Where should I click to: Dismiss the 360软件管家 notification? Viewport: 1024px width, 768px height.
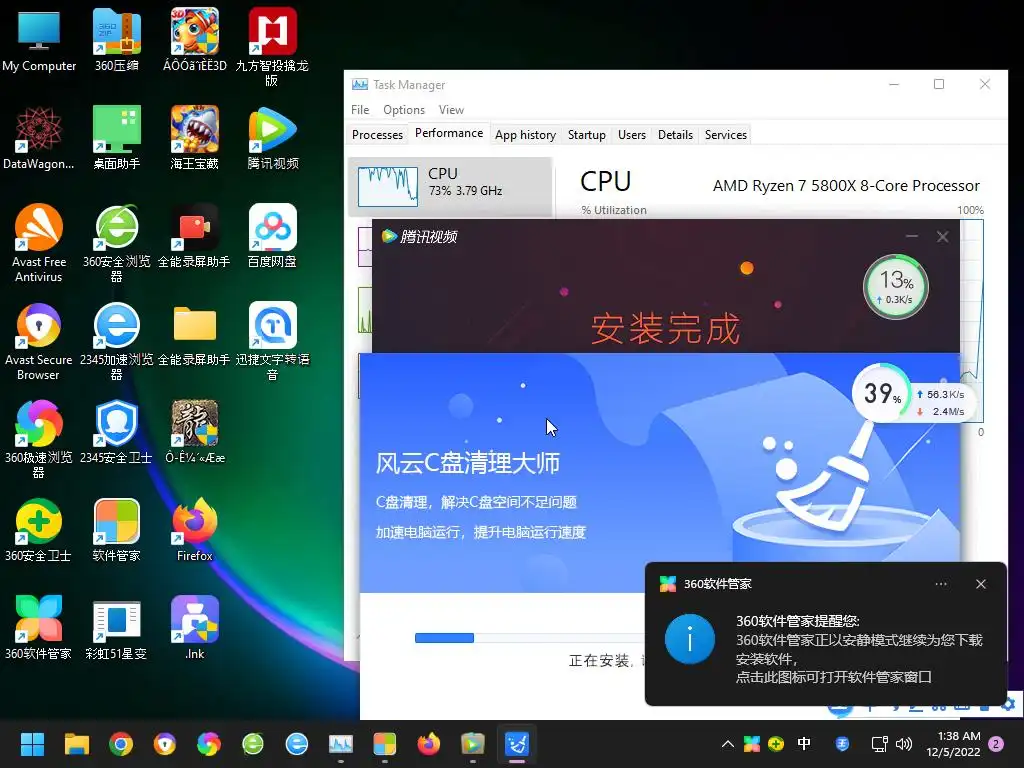[x=981, y=584]
